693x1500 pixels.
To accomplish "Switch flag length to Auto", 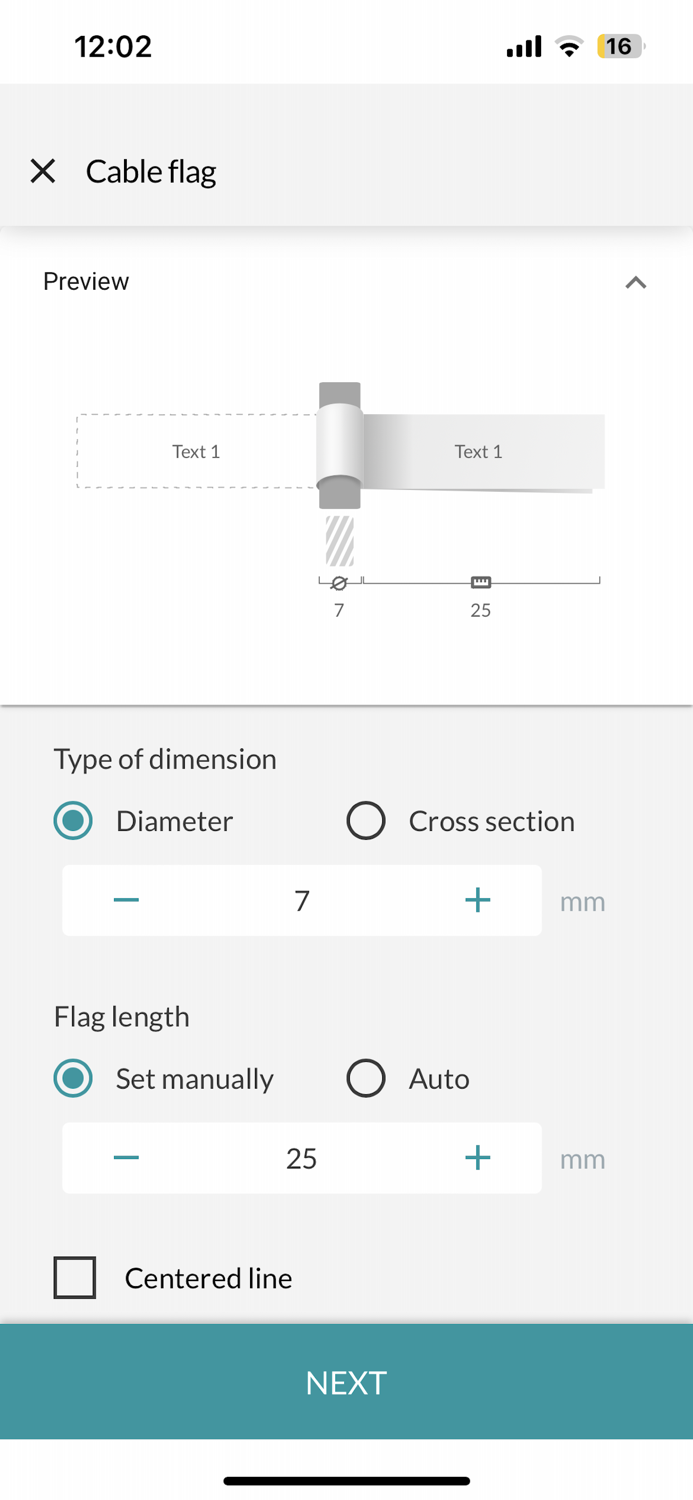I will [366, 1078].
